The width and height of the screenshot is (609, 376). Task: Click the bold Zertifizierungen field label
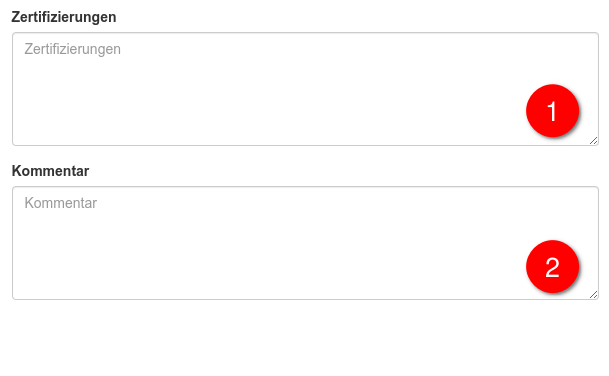(64, 17)
